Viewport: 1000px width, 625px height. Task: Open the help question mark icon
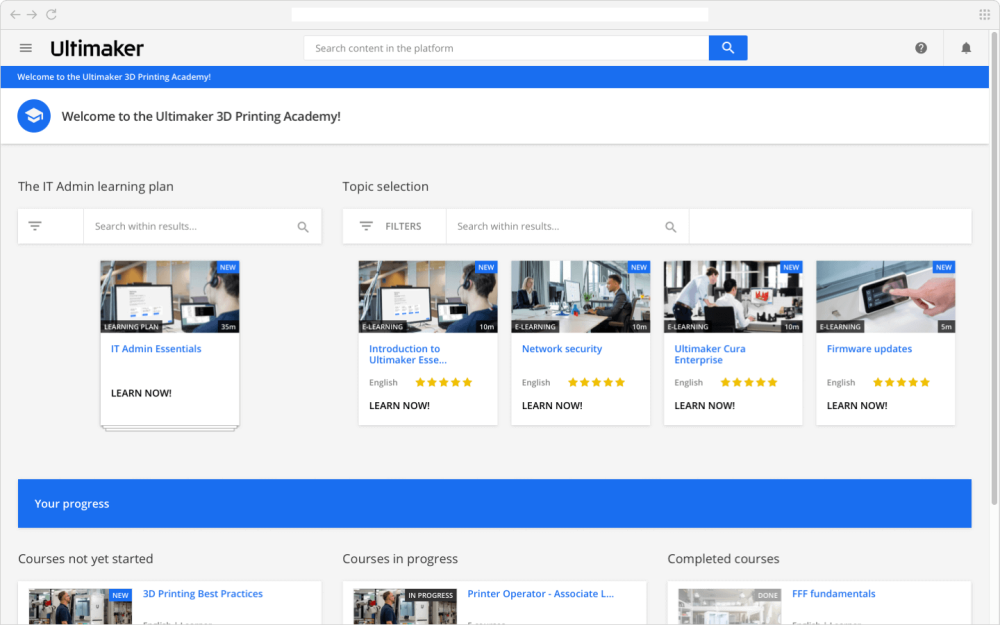[x=920, y=48]
